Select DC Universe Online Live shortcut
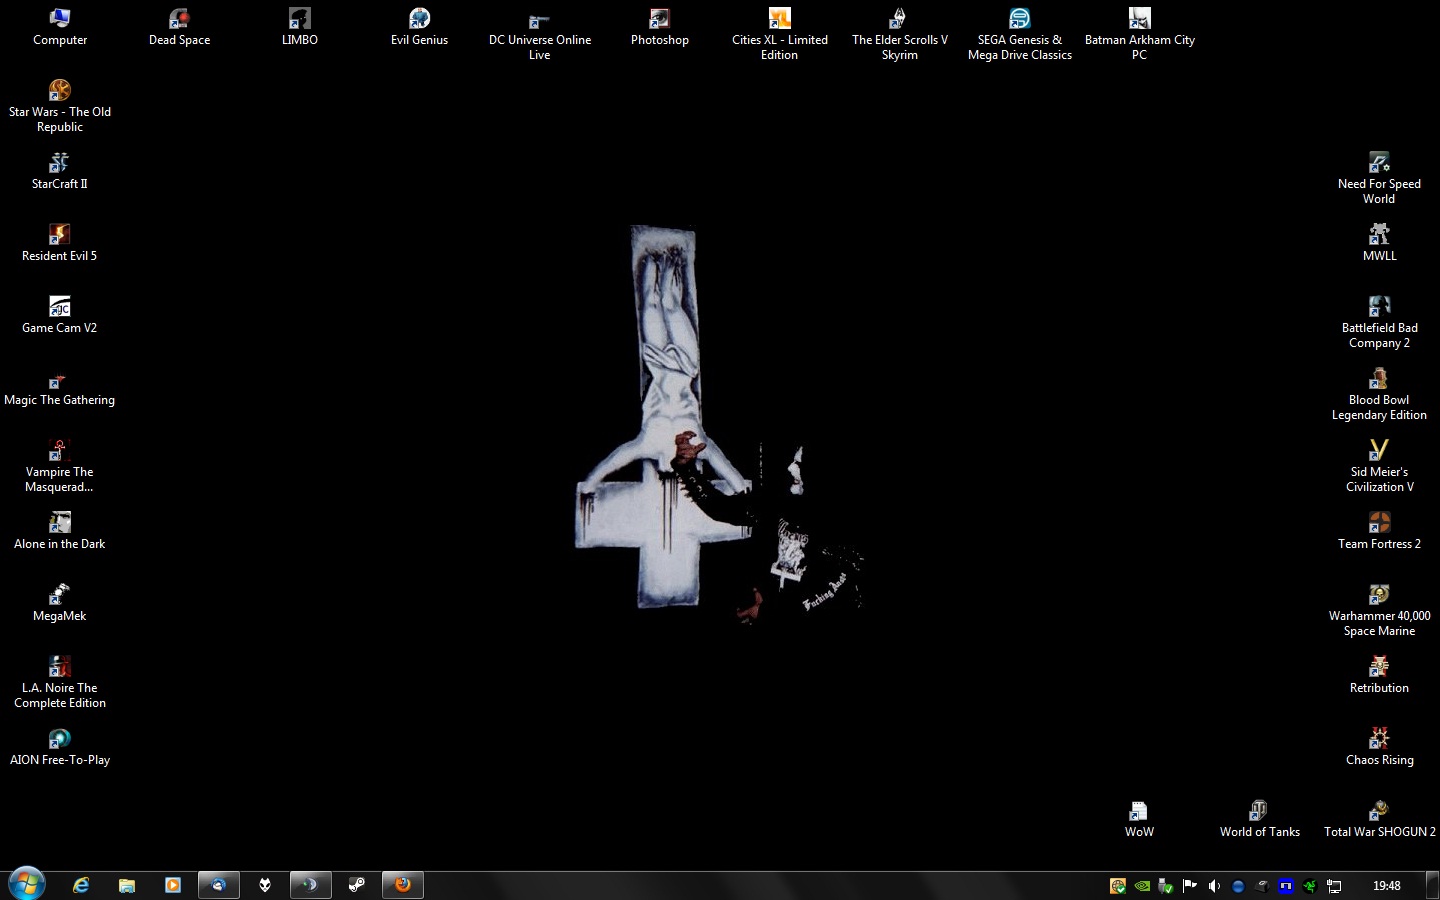Screen dimensions: 1440x900 coord(540,34)
